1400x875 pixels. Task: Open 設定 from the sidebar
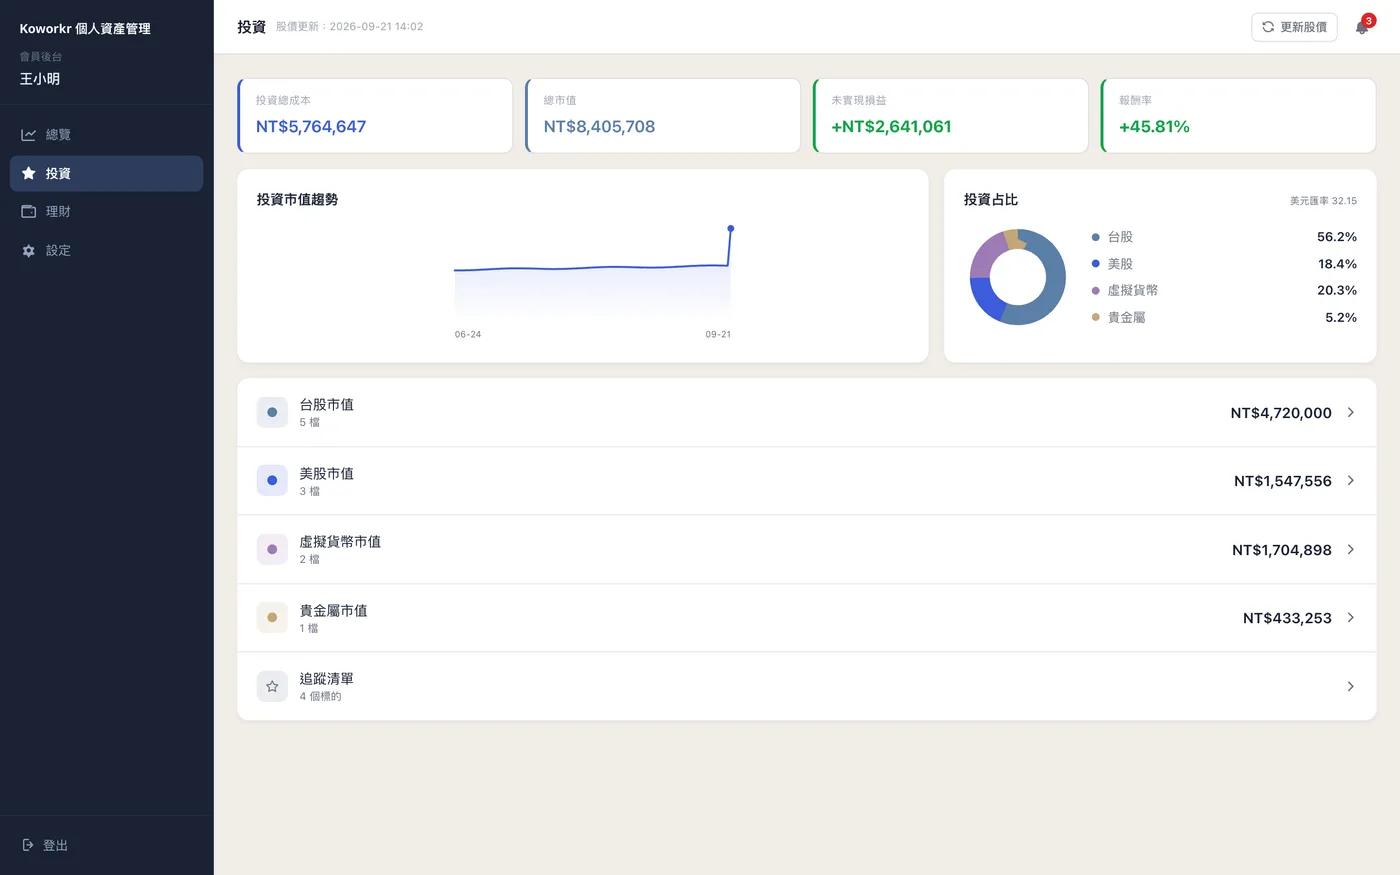[x=106, y=251]
